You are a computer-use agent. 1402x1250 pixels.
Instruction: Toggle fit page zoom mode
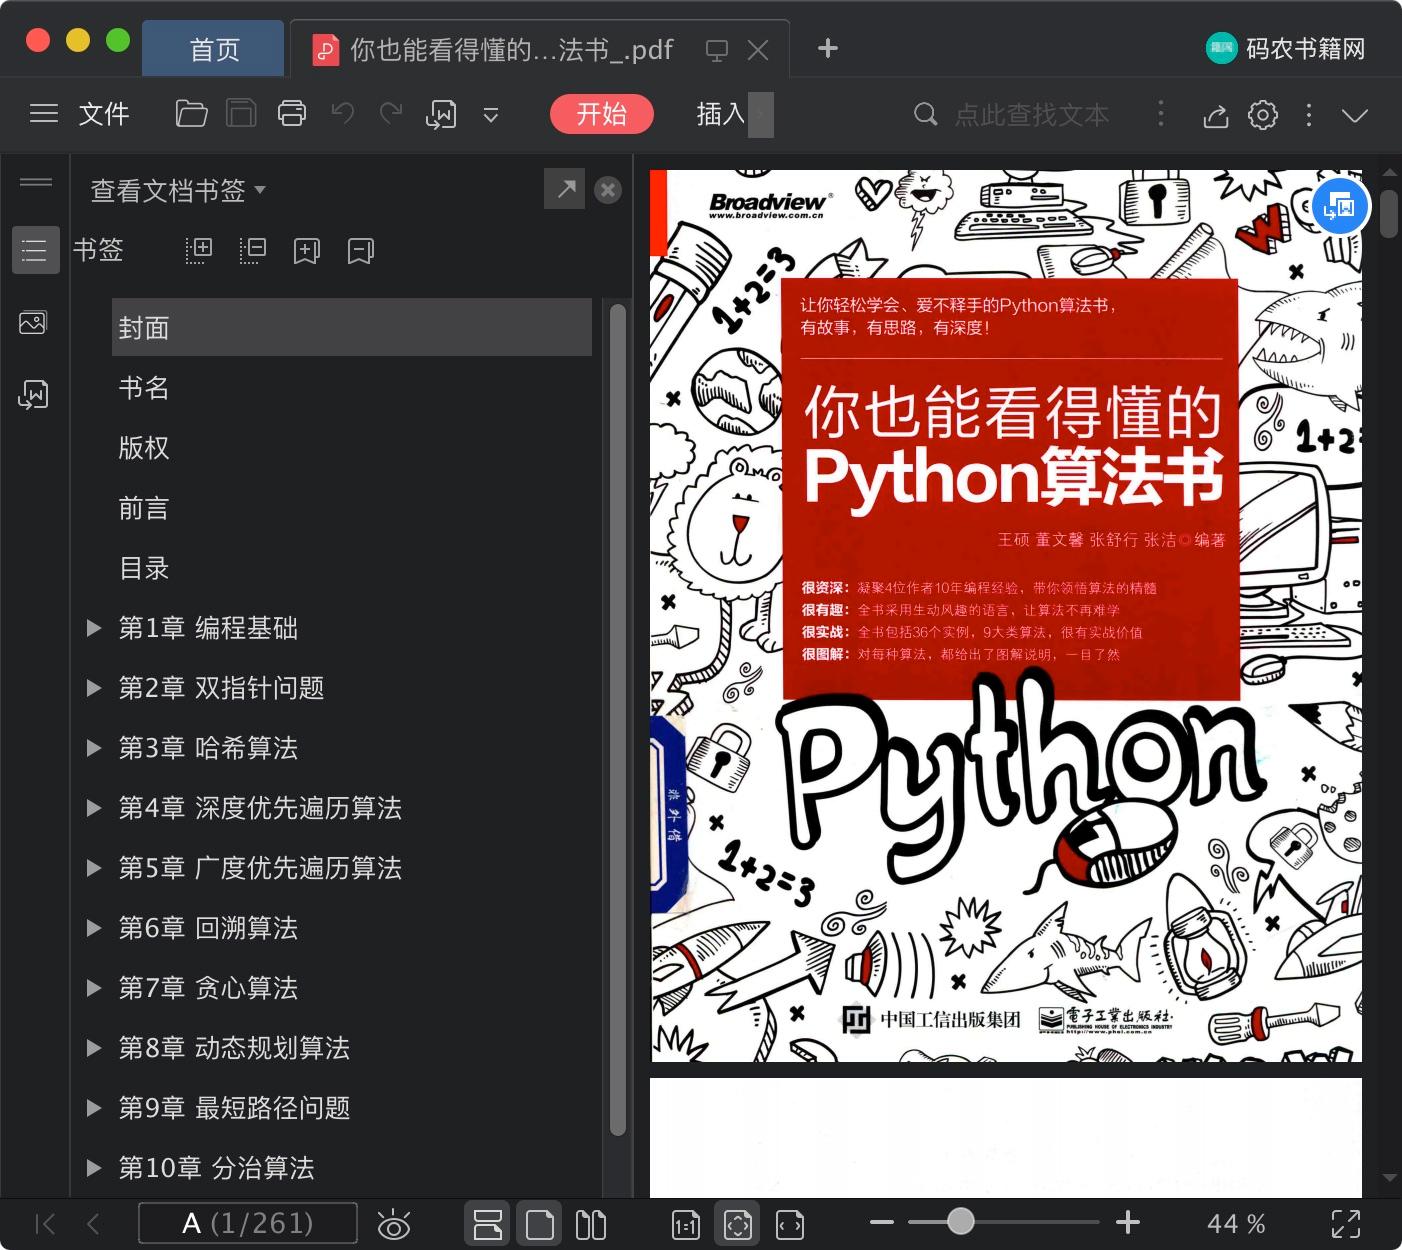[x=738, y=1224]
